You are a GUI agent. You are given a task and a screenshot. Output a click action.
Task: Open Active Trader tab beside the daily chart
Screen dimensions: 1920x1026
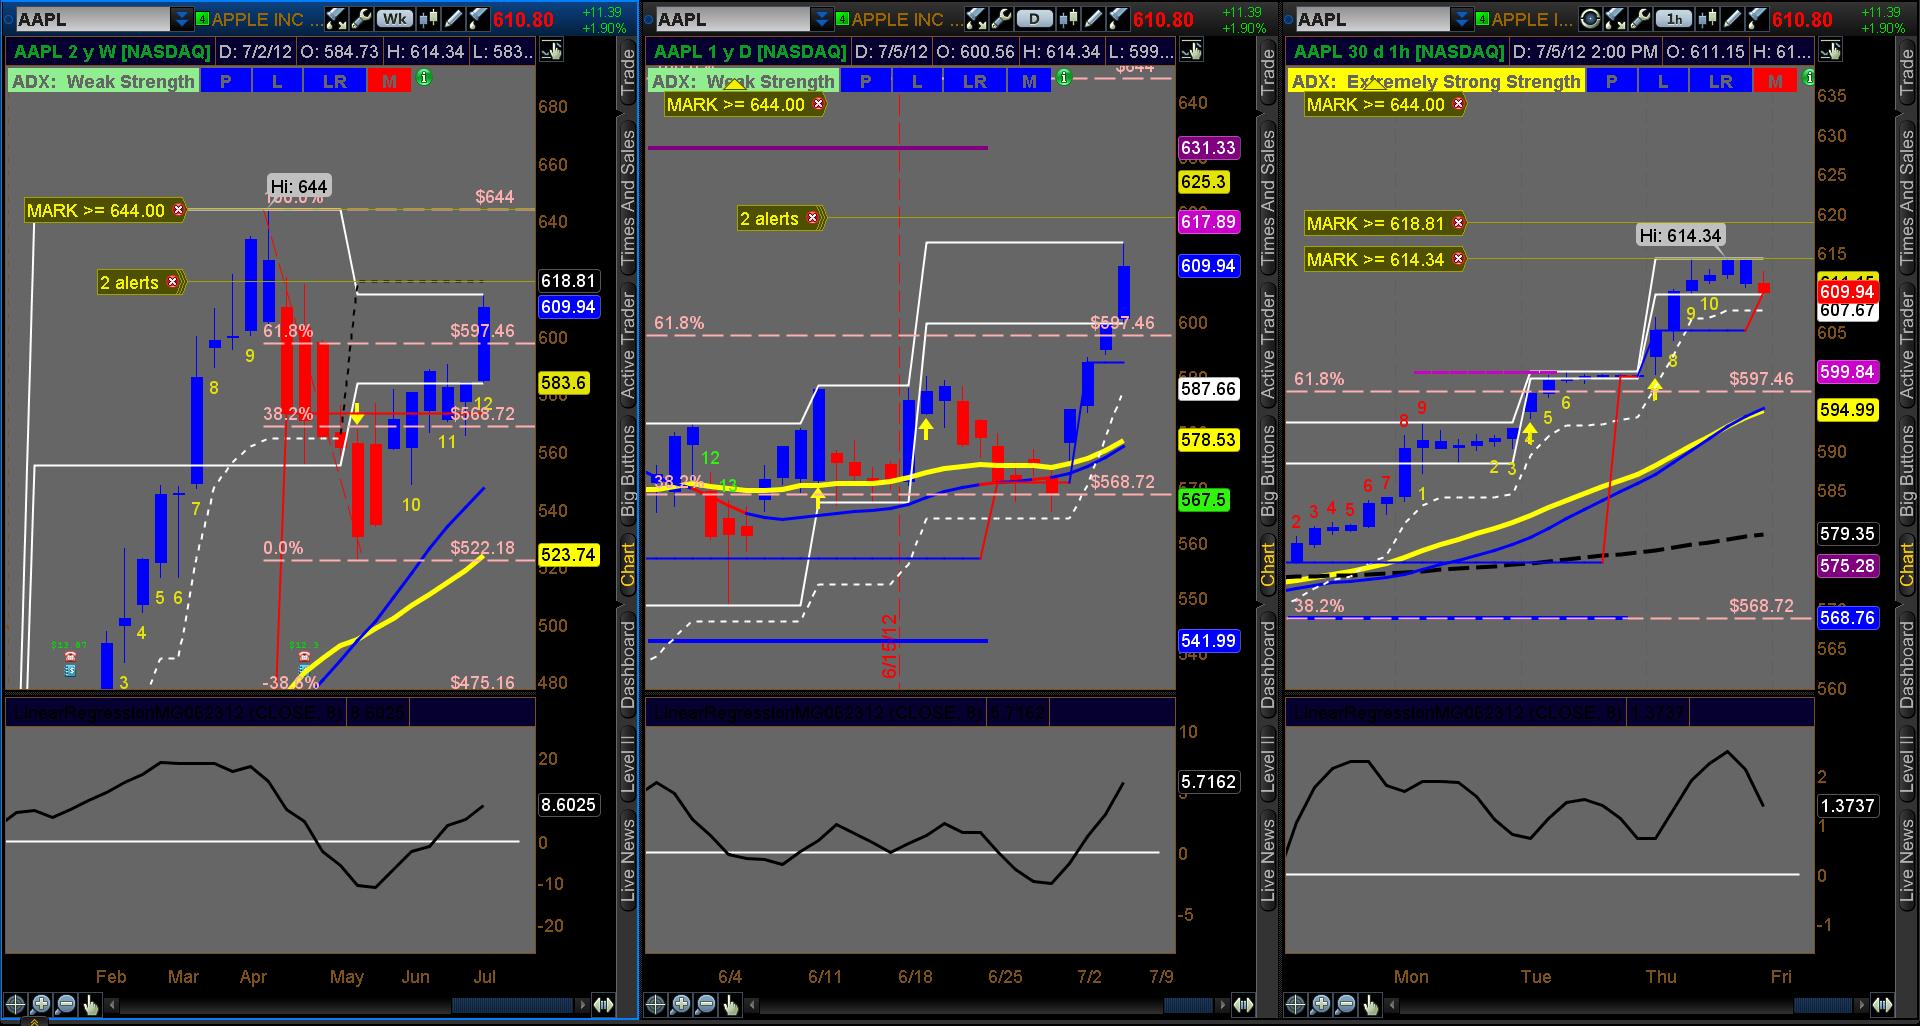coord(1268,345)
